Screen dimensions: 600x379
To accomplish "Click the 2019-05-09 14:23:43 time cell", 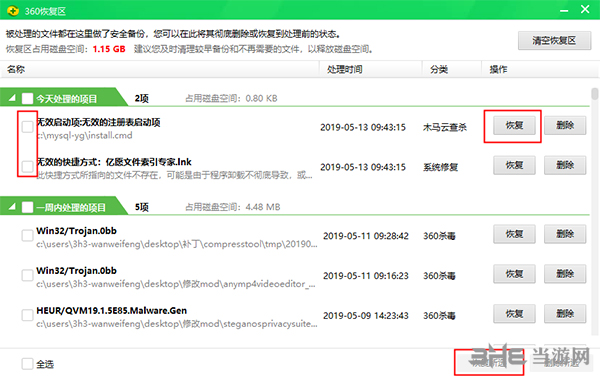I will click(x=365, y=315).
